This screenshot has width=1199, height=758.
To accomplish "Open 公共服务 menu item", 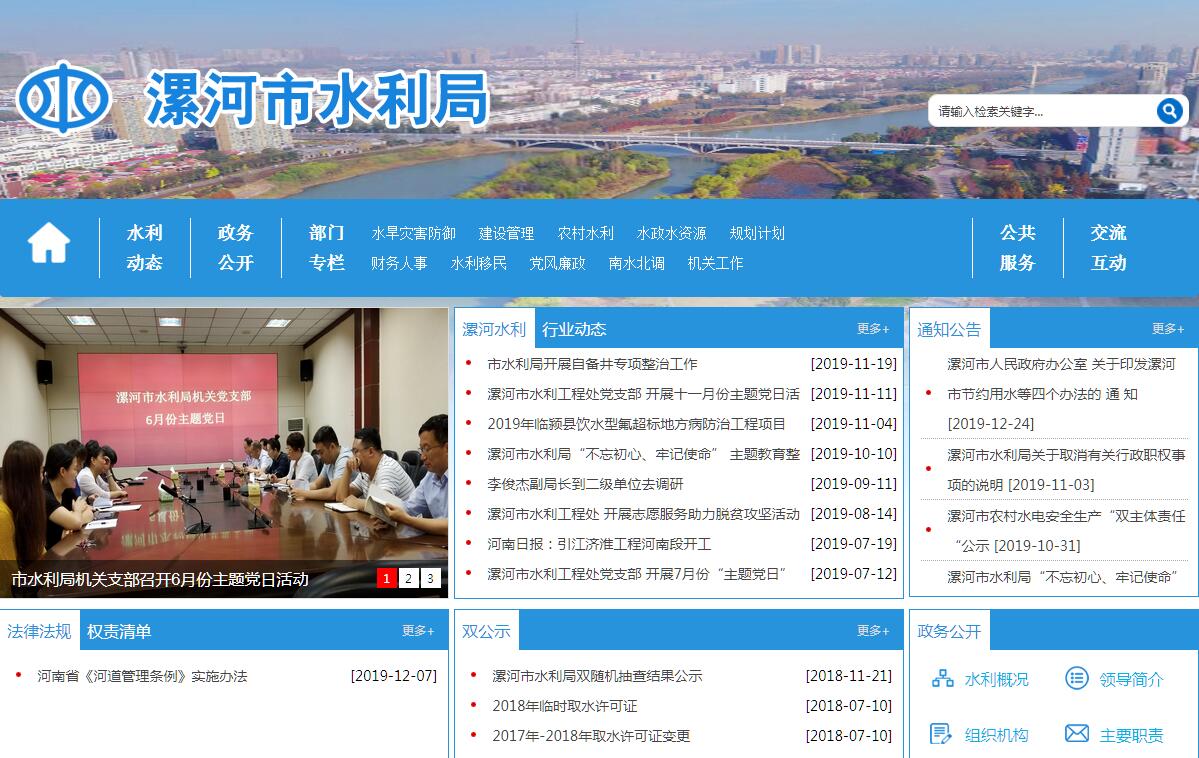I will click(1017, 247).
